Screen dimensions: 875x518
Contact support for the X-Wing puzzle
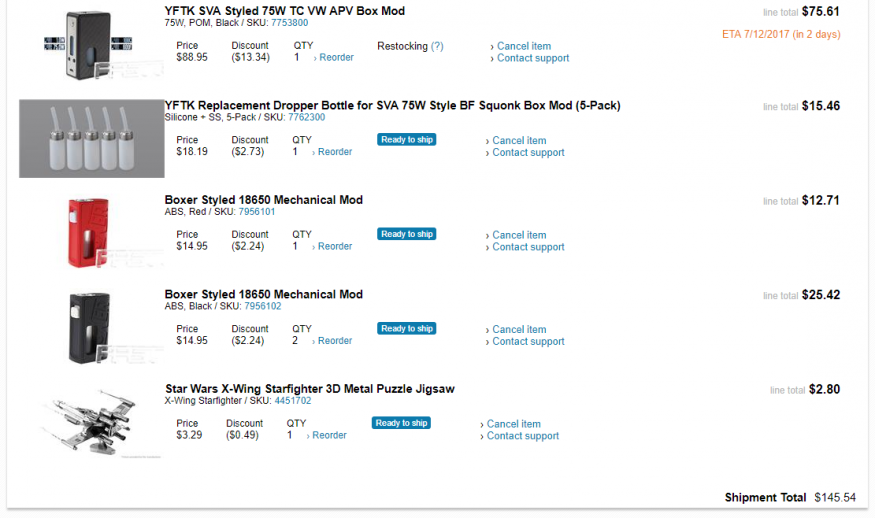tap(522, 436)
